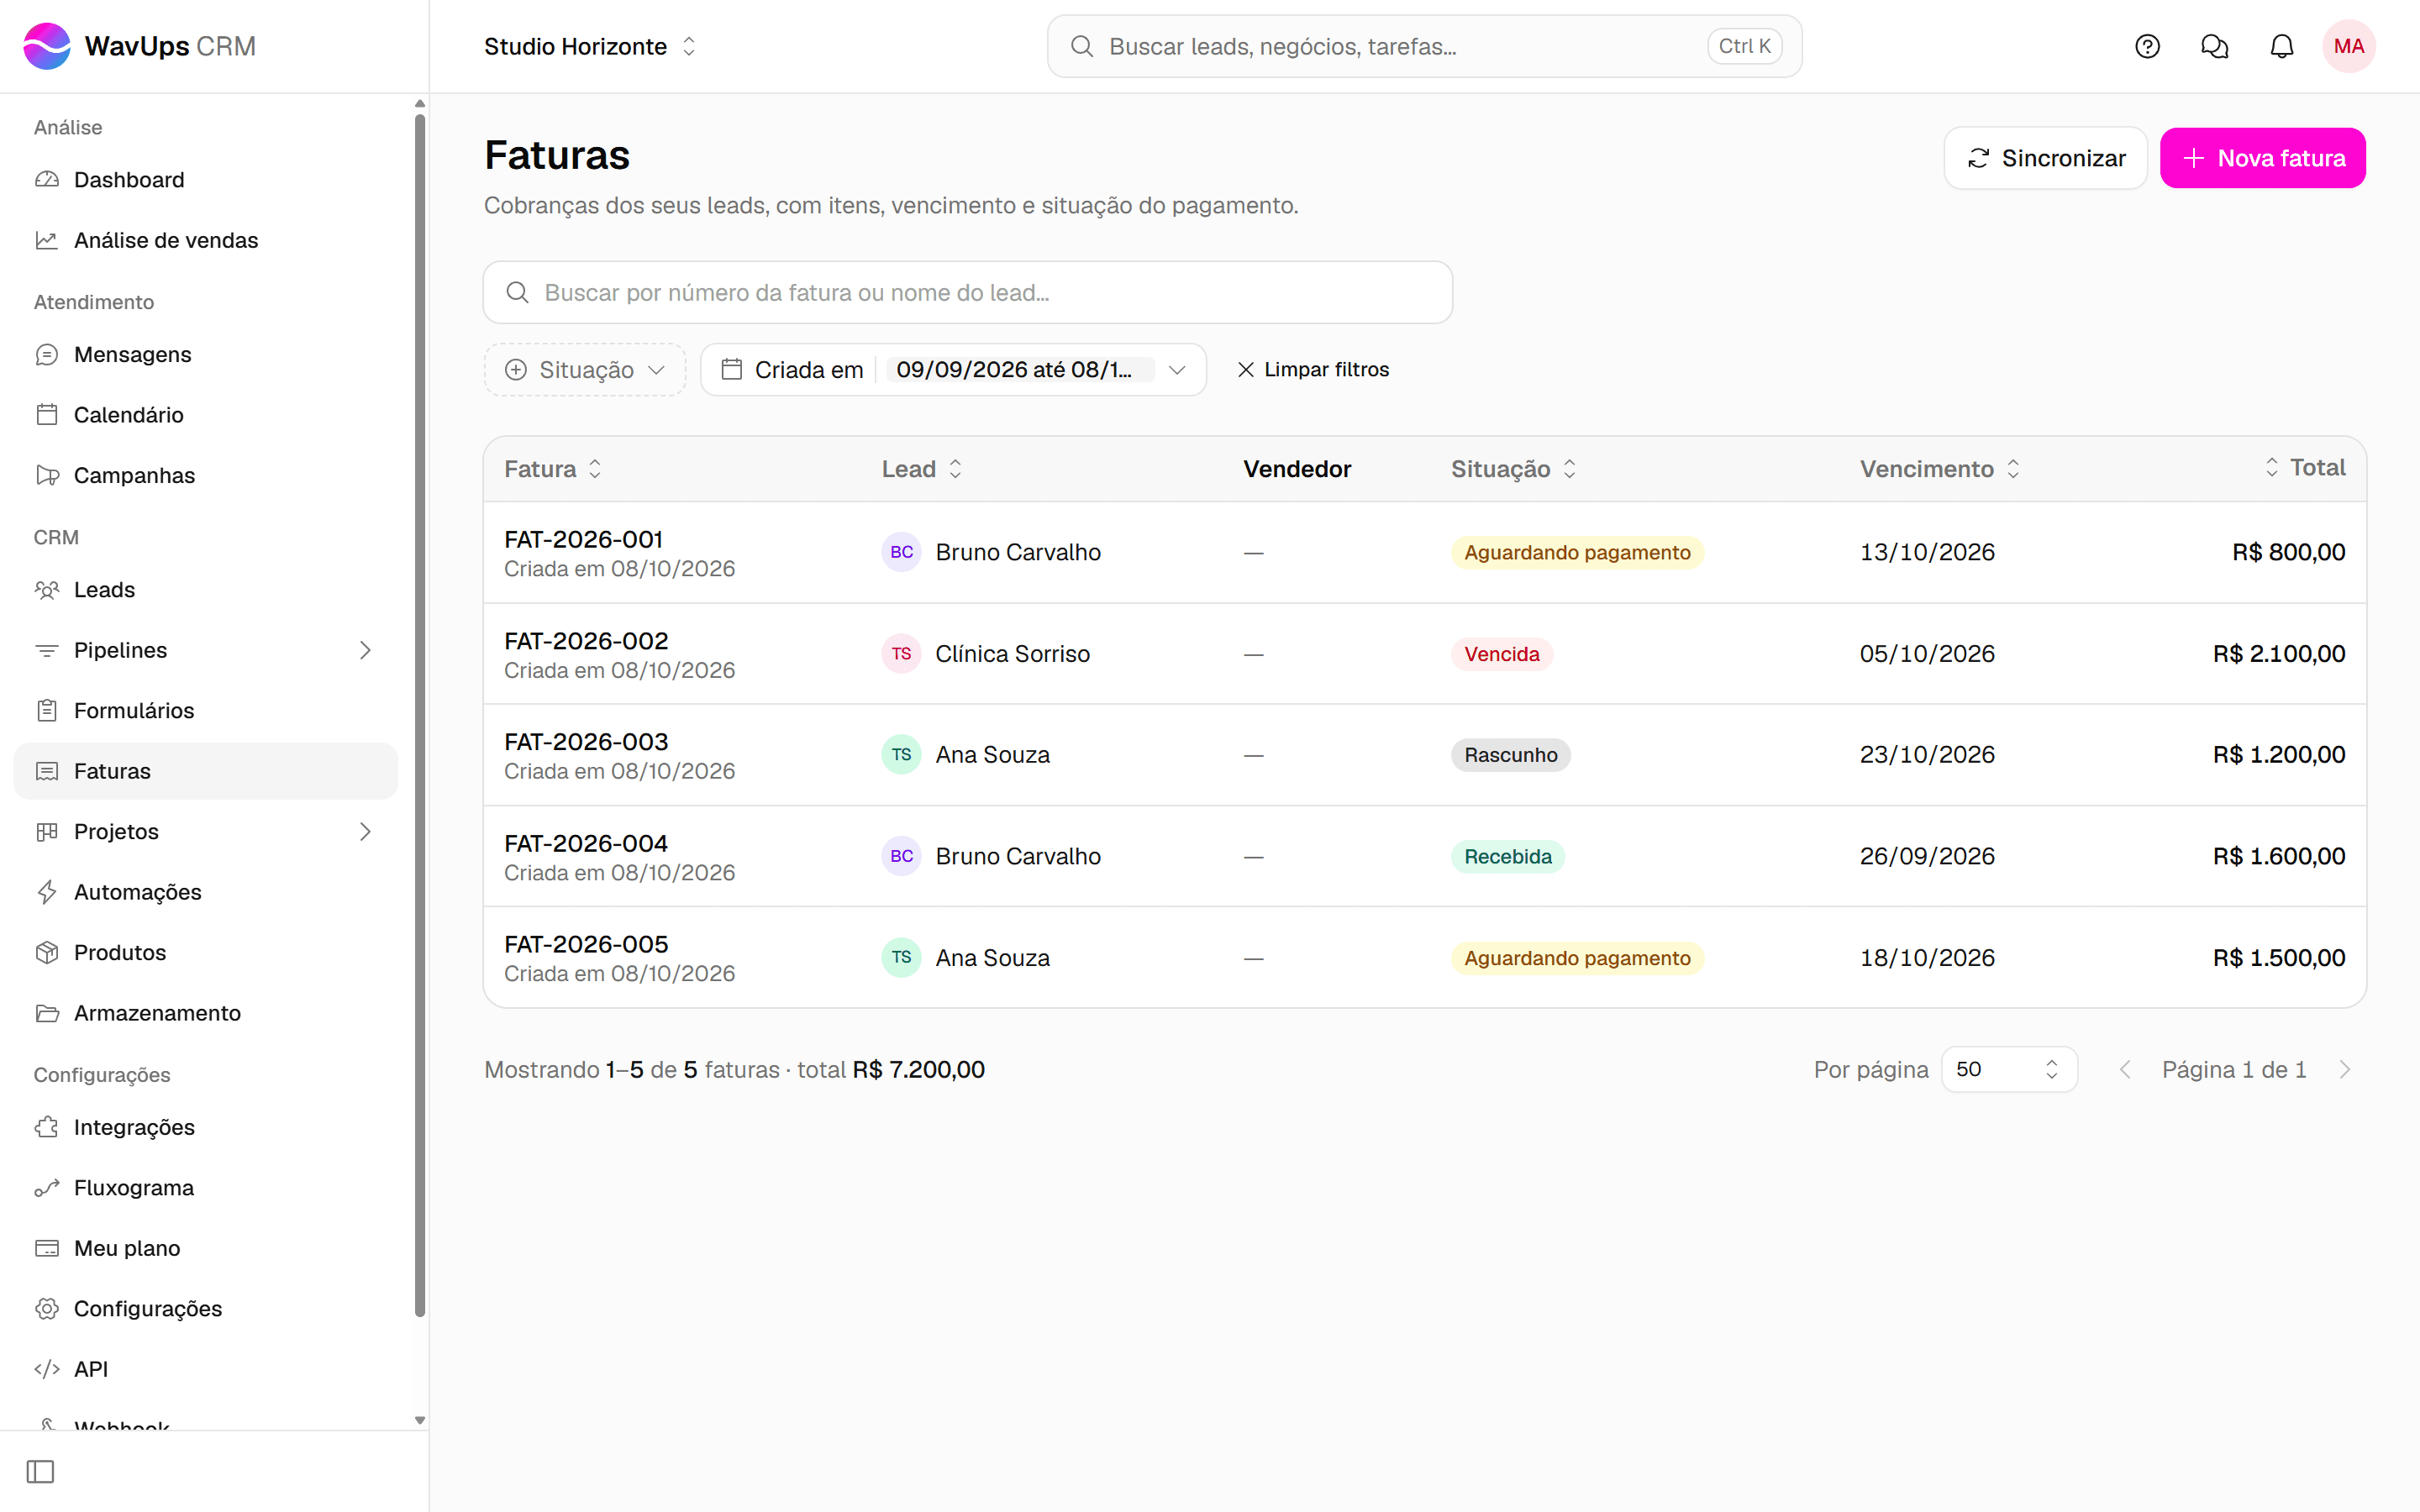Viewport: 2420px width, 1512px height.
Task: Open Mensagens in the sidebar
Action: [x=206, y=354]
